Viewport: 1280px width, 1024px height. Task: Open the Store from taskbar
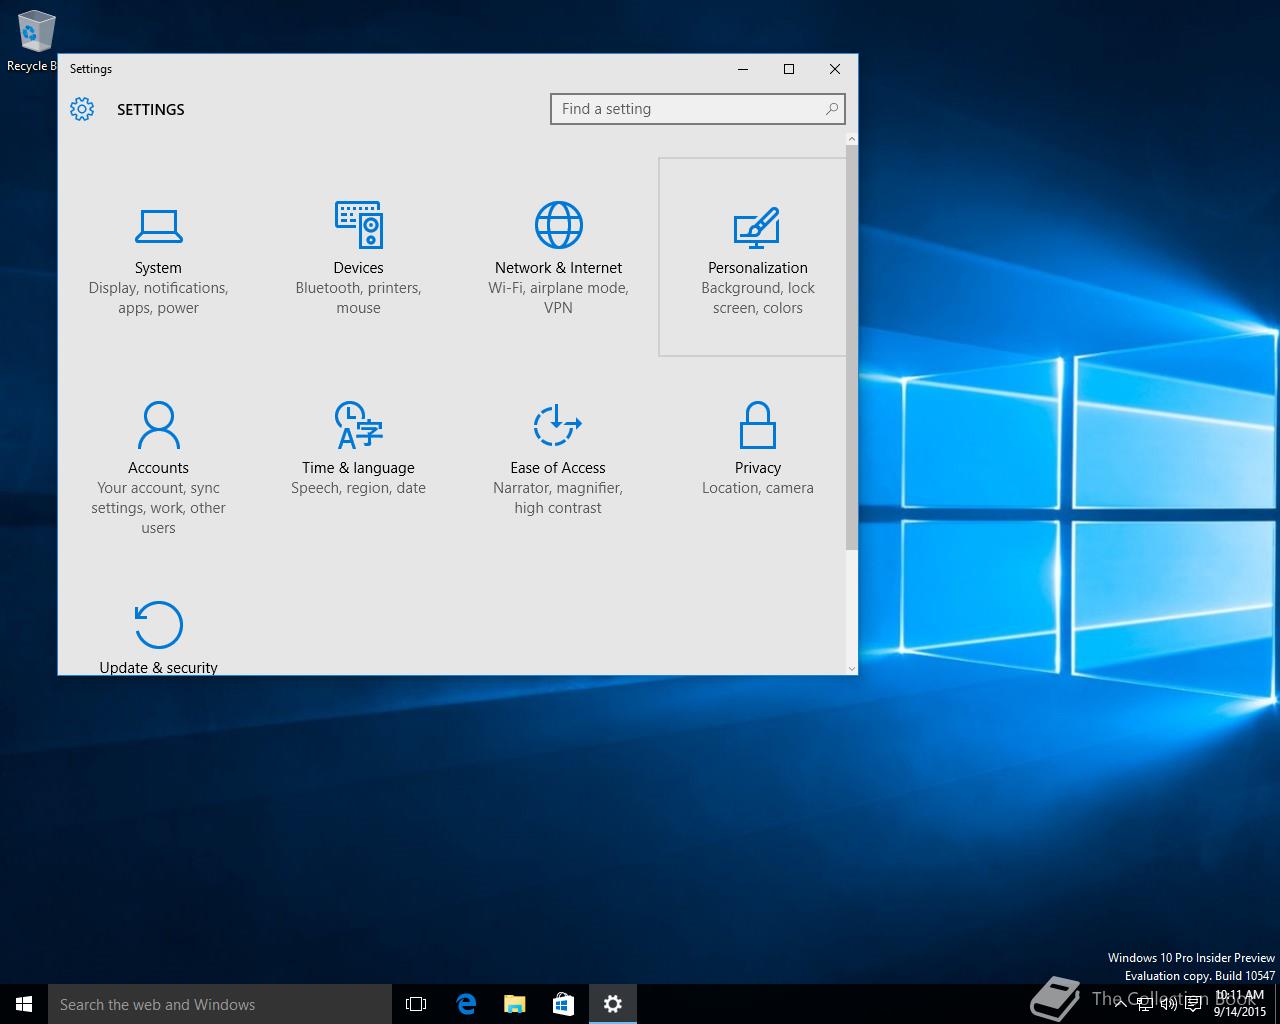pyautogui.click(x=563, y=1004)
